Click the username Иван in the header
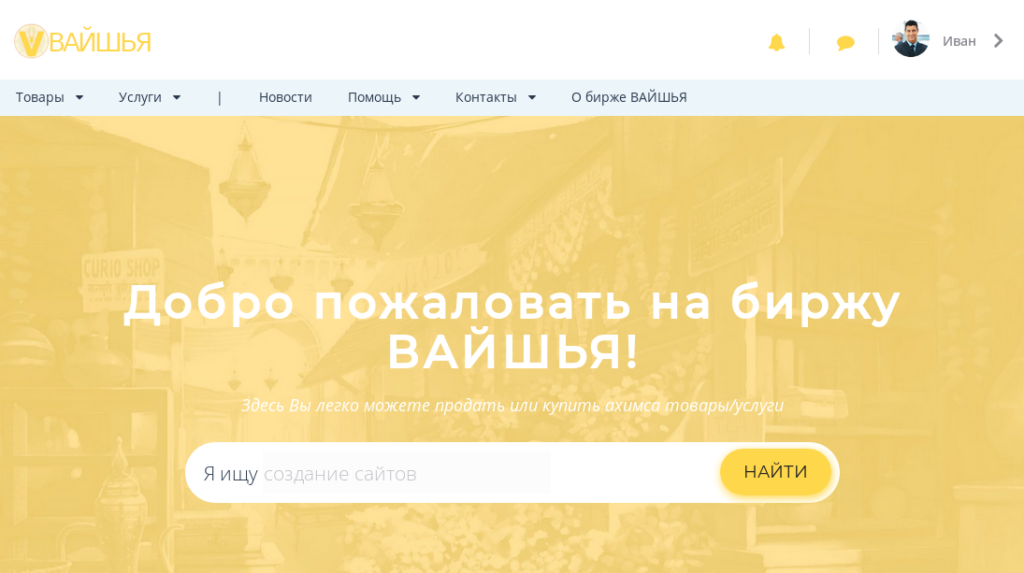1024x573 pixels. 958,41
